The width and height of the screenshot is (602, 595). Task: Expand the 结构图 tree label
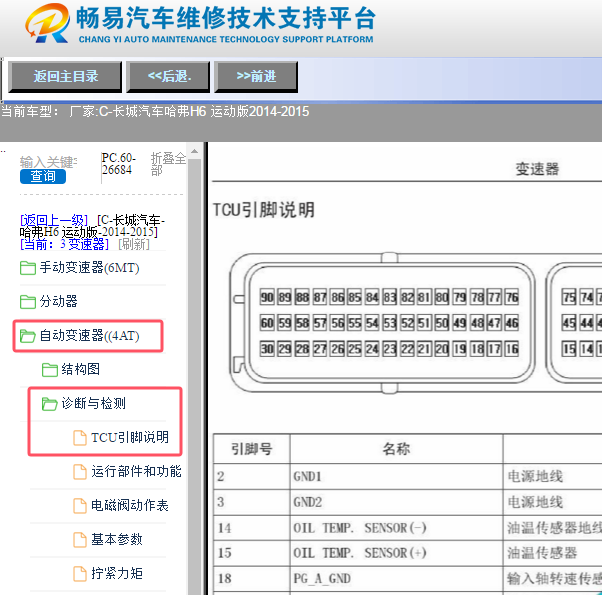pyautogui.click(x=81, y=370)
